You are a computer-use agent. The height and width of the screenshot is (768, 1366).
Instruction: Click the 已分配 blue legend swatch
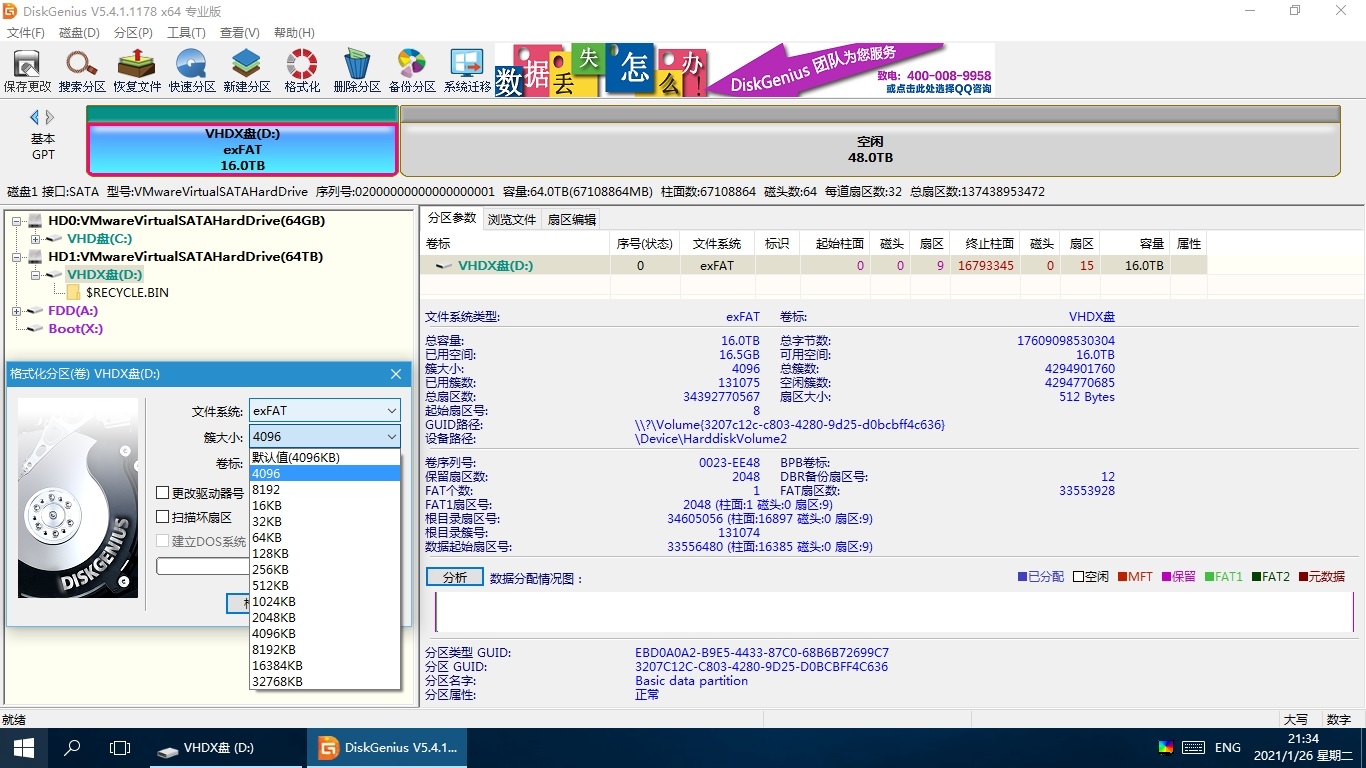pyautogui.click(x=1023, y=577)
